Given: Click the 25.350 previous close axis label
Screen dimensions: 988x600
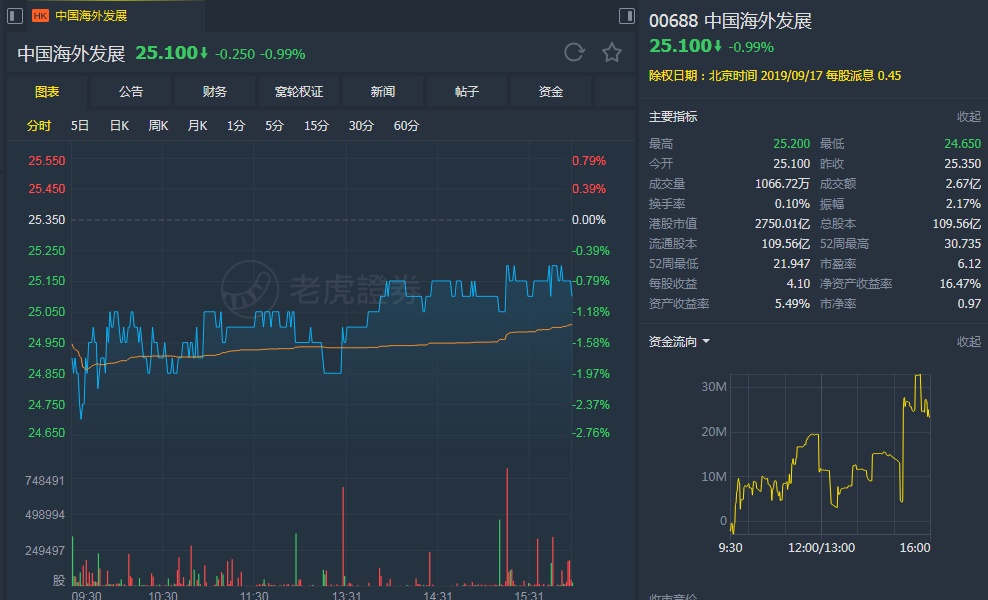Looking at the screenshot, I should [x=47, y=220].
